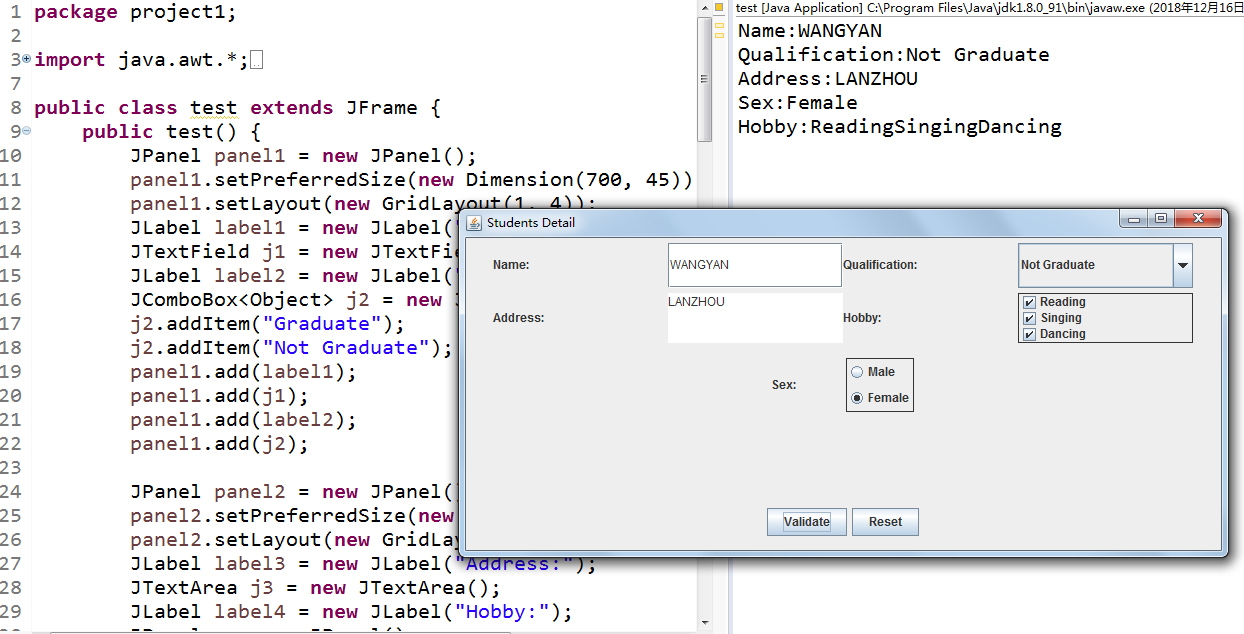Click the console line Hobby:ReadingSingingDancing
Screen dimensions: 1244x634
(900, 127)
